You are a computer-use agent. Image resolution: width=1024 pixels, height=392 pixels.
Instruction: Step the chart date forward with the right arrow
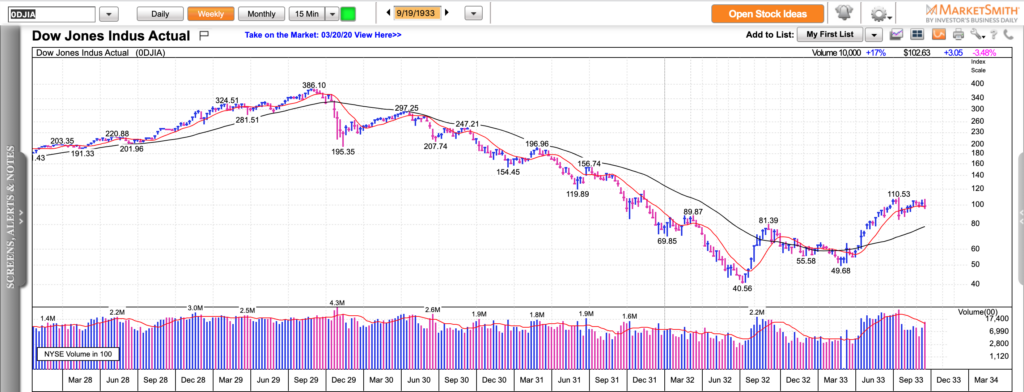pyautogui.click(x=447, y=12)
